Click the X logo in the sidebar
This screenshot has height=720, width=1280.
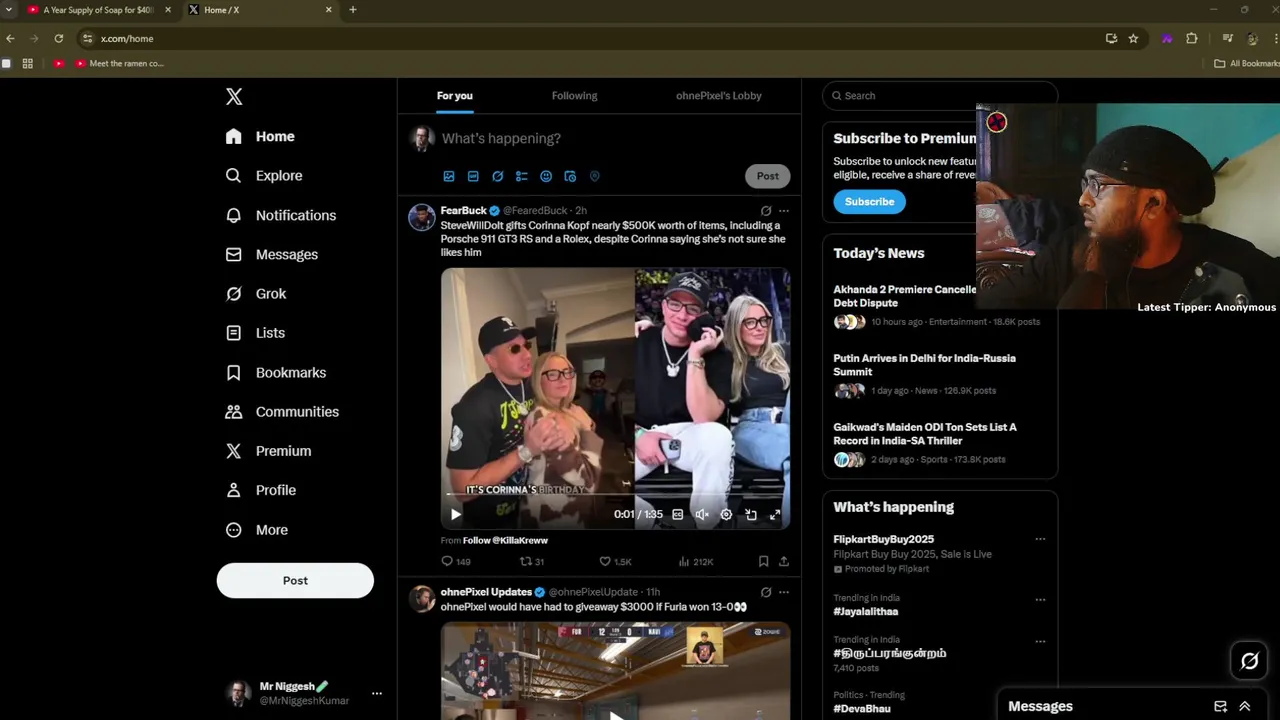coord(234,97)
